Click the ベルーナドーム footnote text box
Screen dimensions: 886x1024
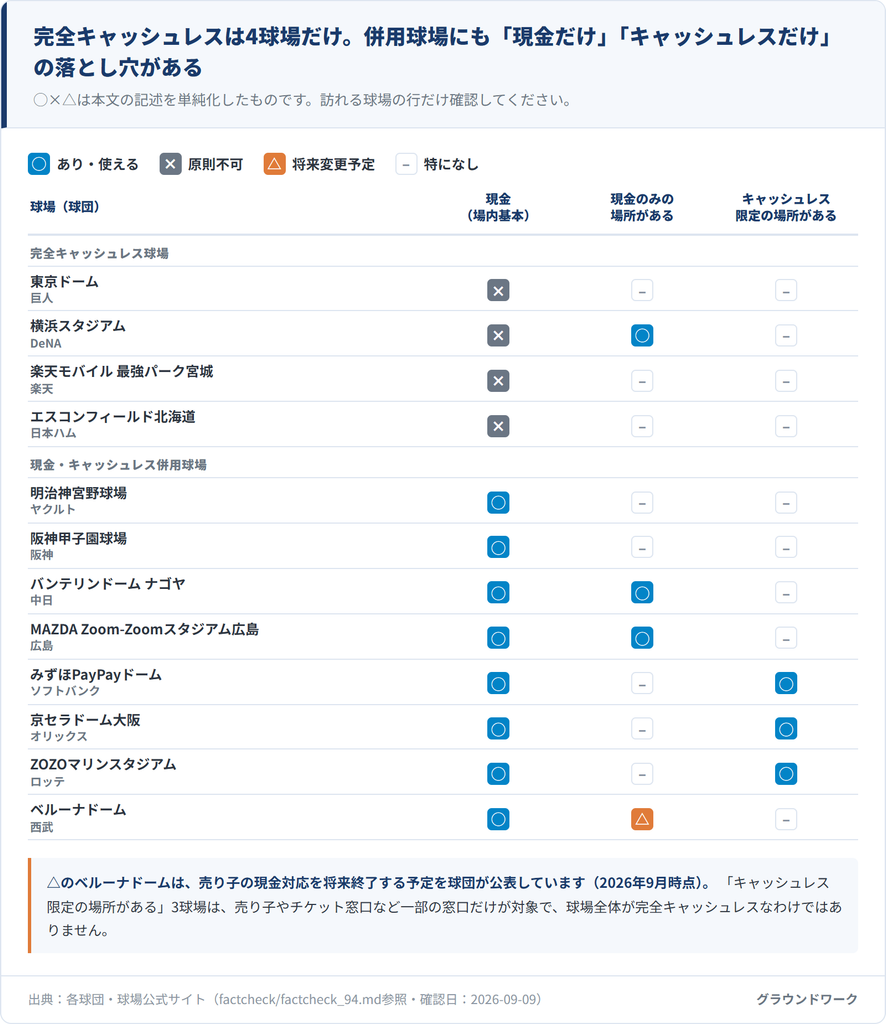click(443, 906)
